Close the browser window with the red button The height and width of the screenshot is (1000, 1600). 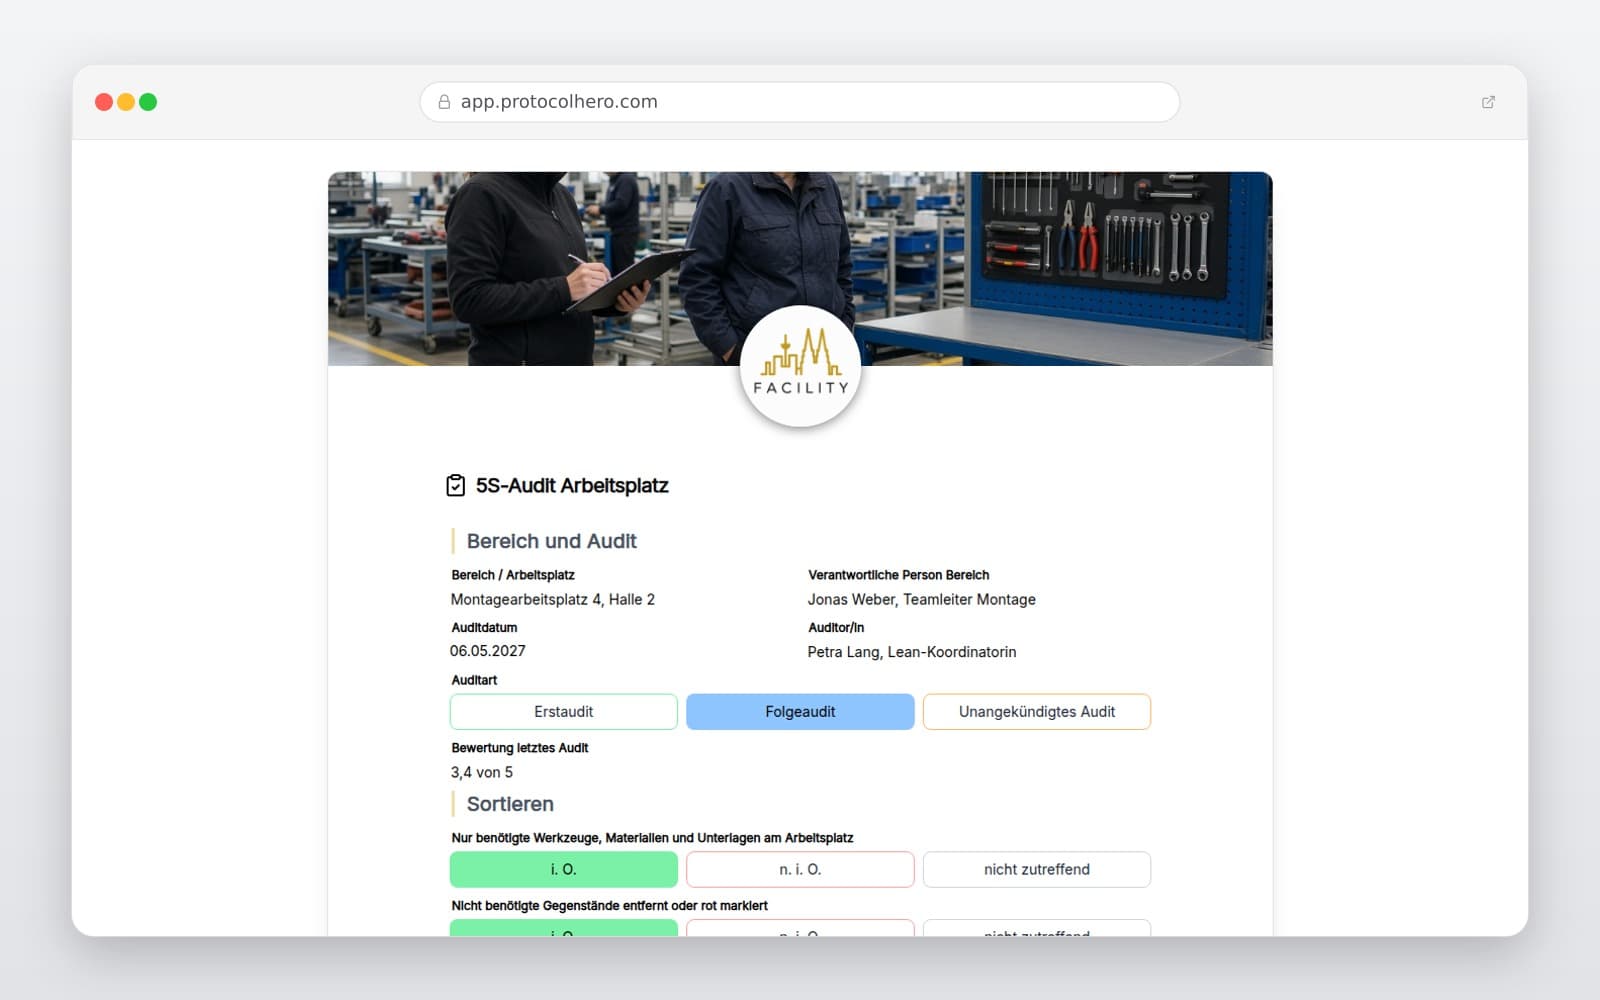coord(103,102)
